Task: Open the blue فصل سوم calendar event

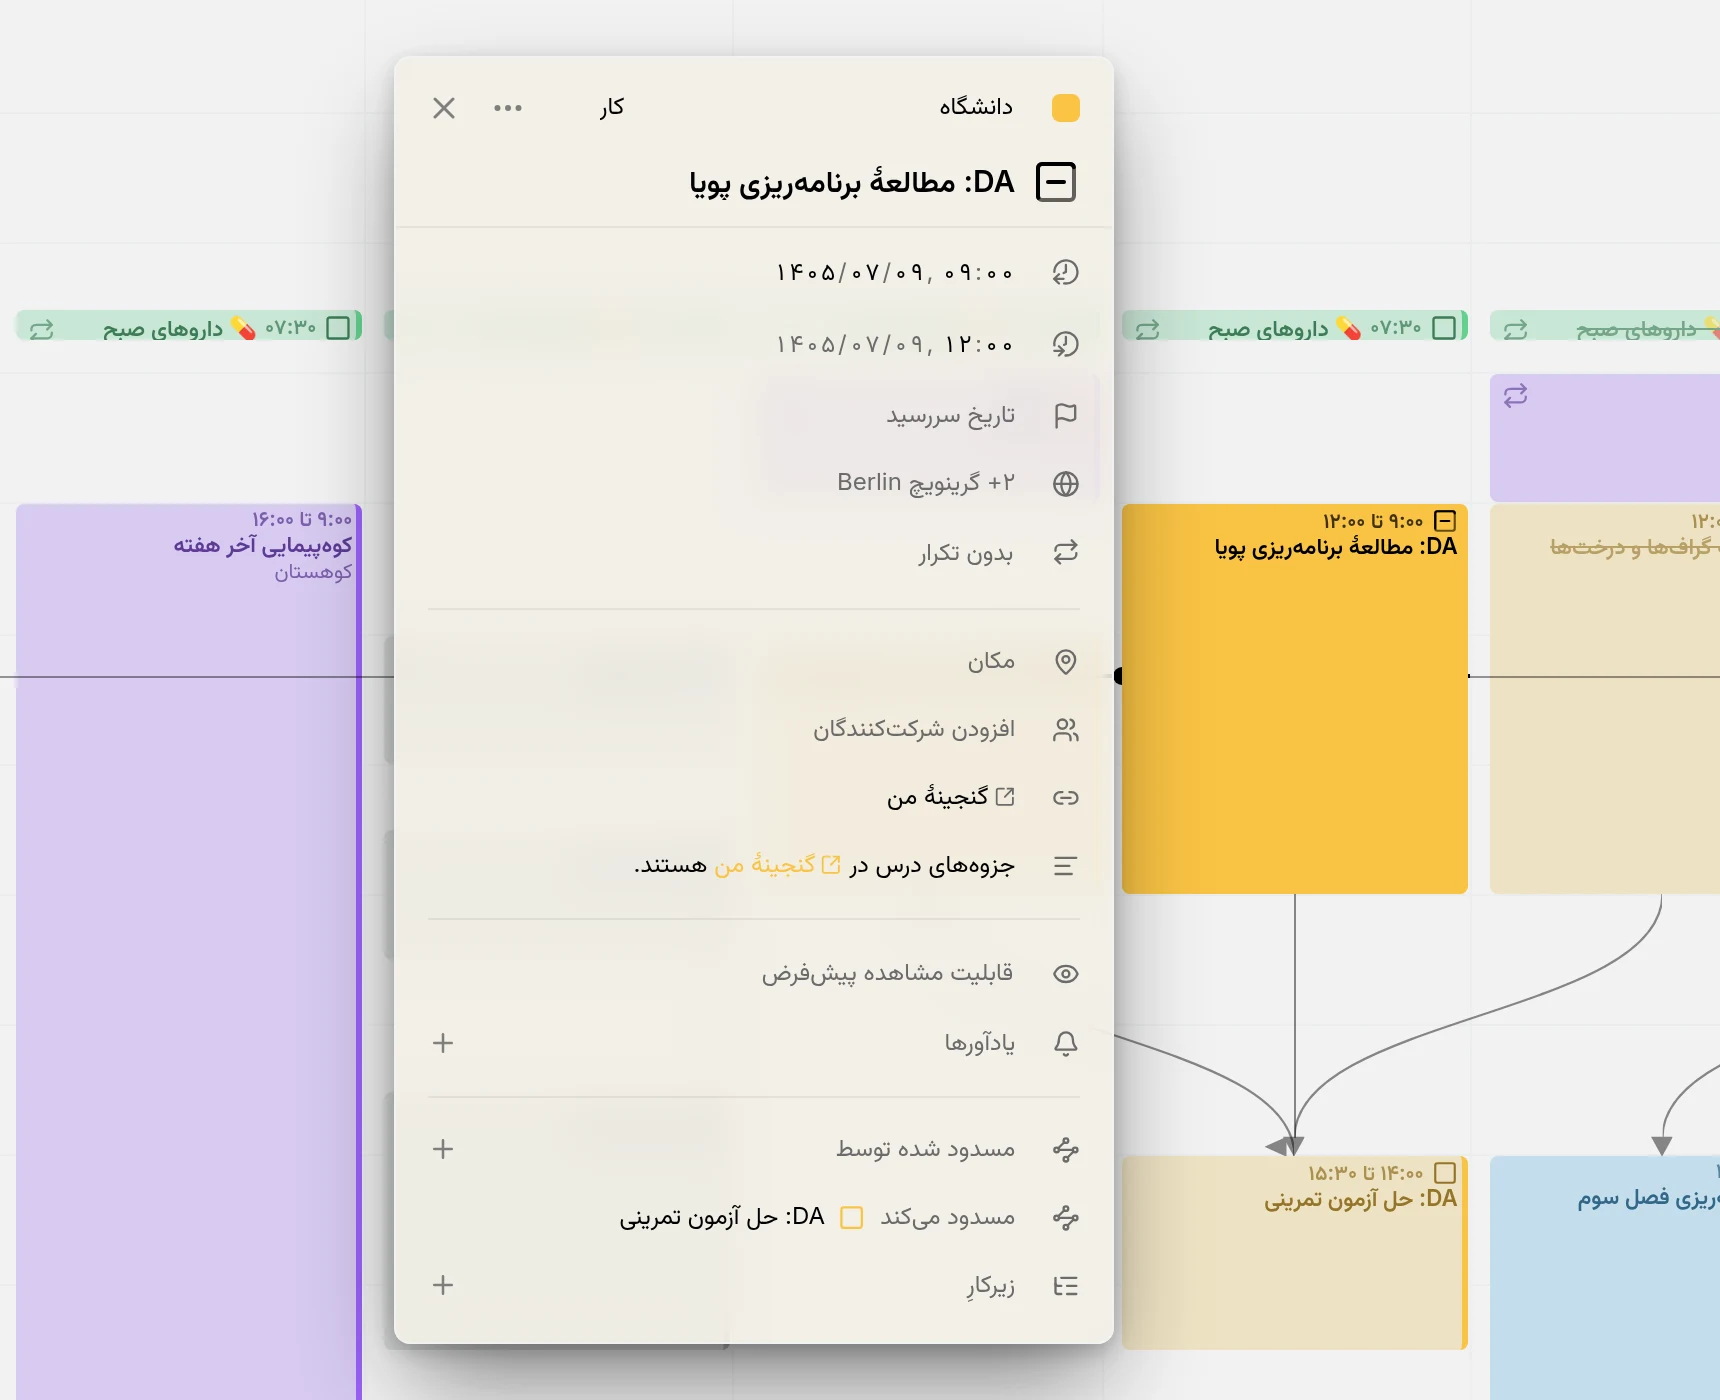Action: point(1605,1278)
